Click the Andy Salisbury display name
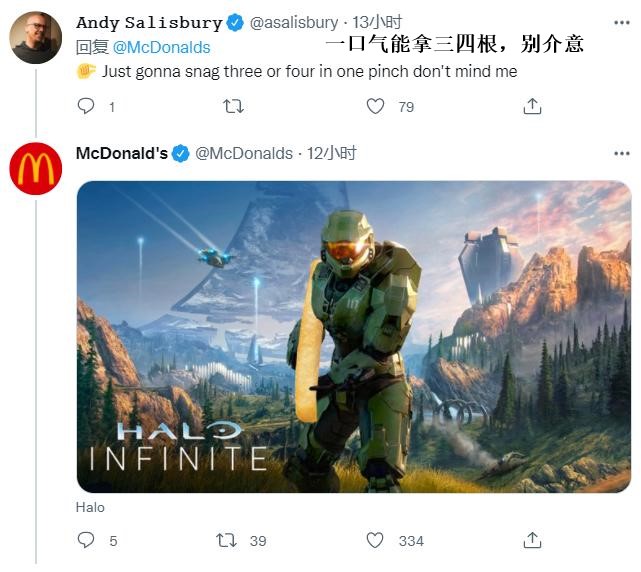Viewport: 641px width, 572px height. [149, 23]
